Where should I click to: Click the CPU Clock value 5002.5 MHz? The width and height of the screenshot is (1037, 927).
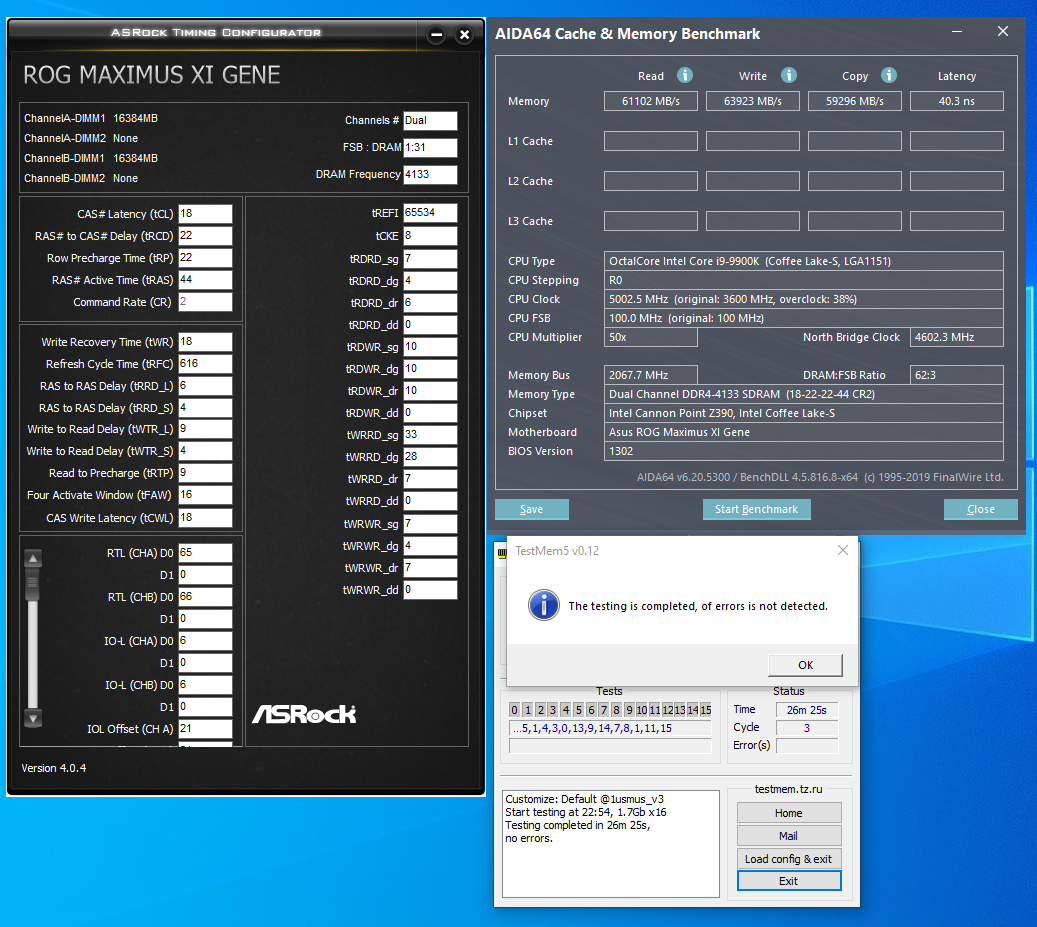pos(804,299)
